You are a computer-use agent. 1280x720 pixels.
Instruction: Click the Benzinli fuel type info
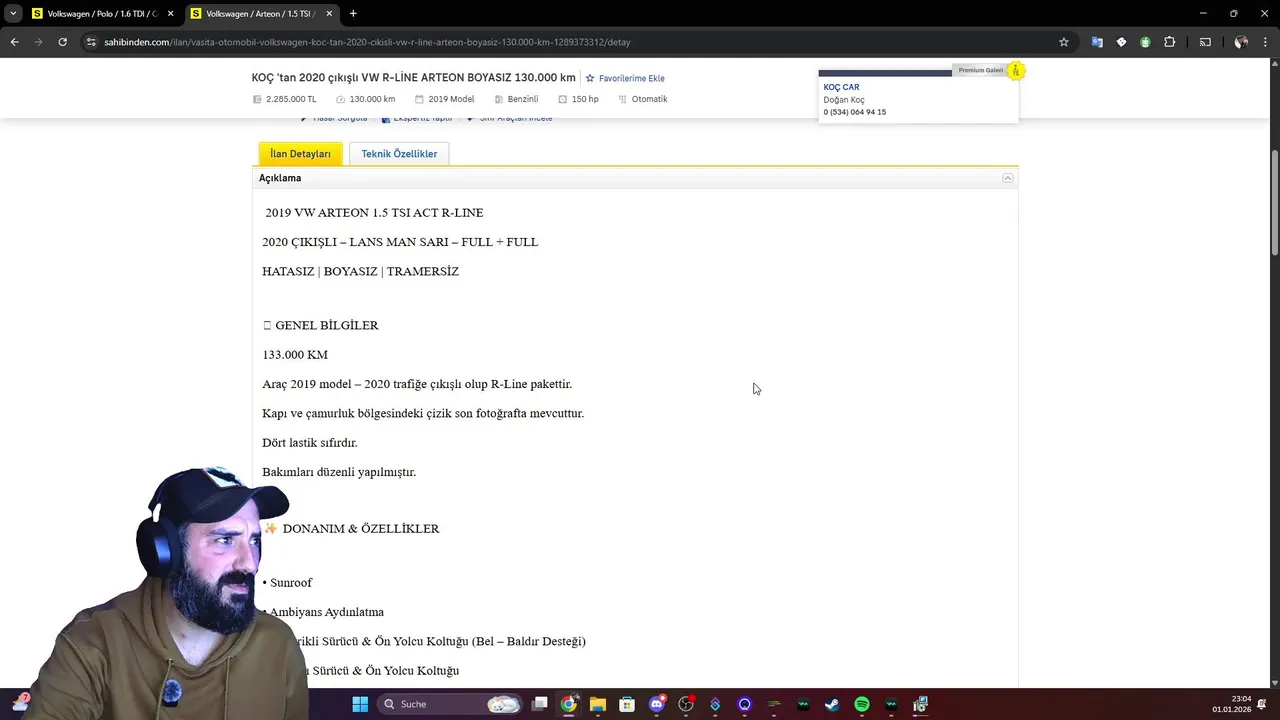(516, 99)
